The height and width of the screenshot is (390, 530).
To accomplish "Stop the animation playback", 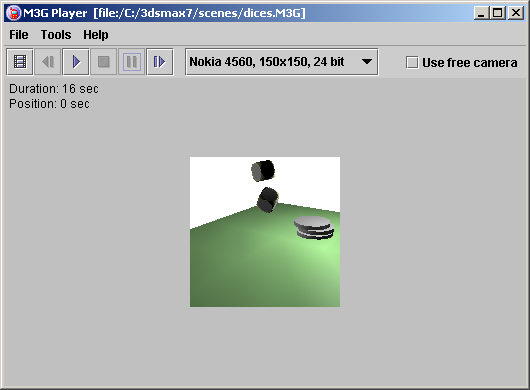I will [x=104, y=62].
